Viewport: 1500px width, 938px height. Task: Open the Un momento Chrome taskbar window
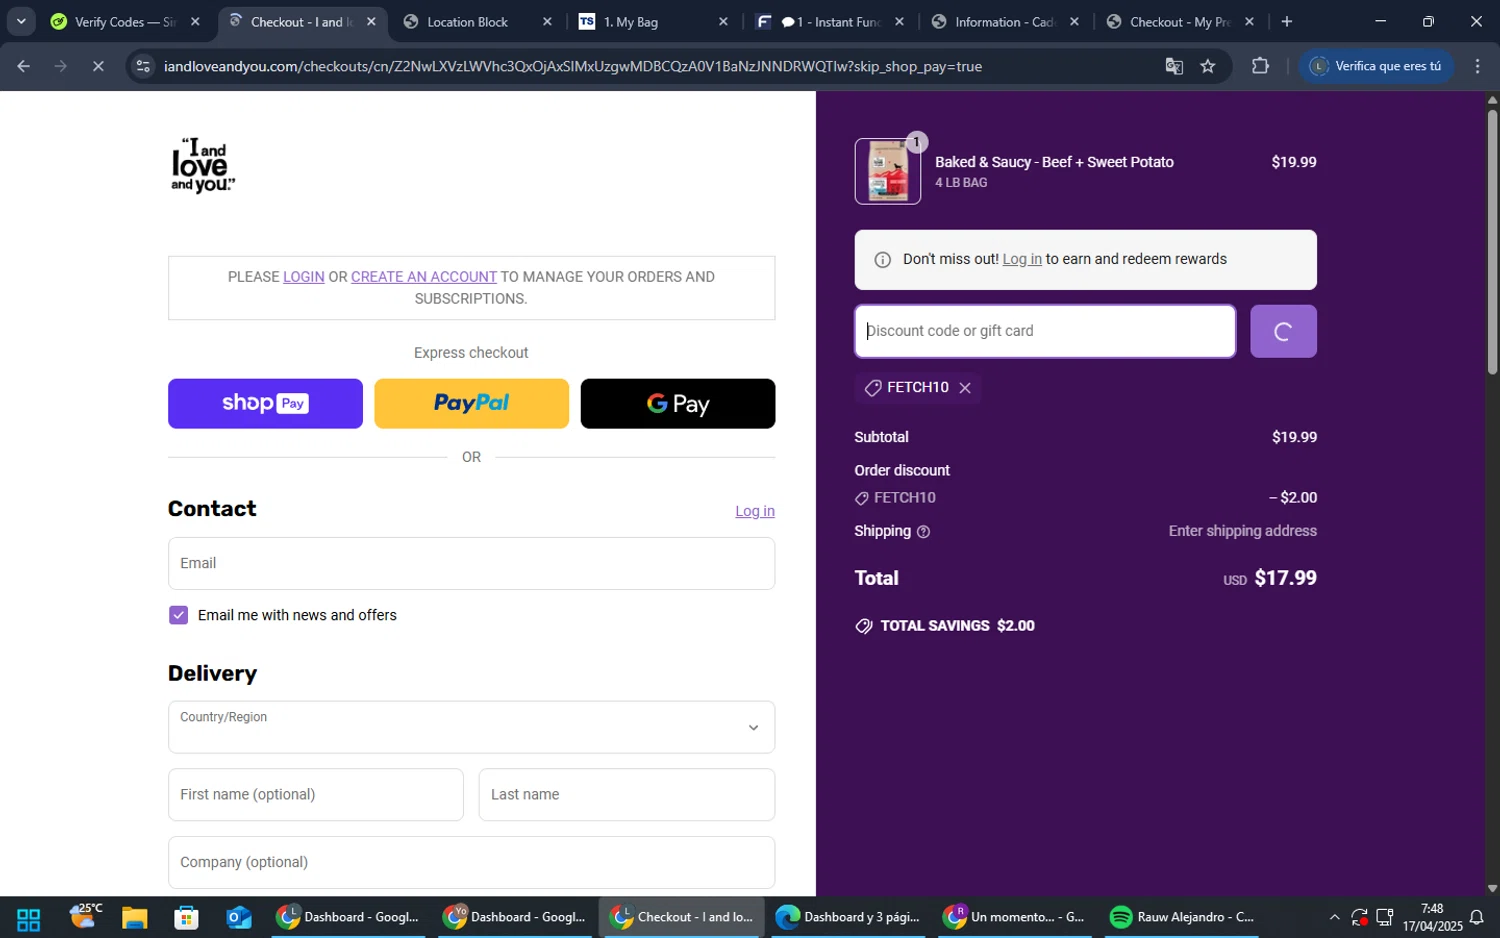[1014, 918]
